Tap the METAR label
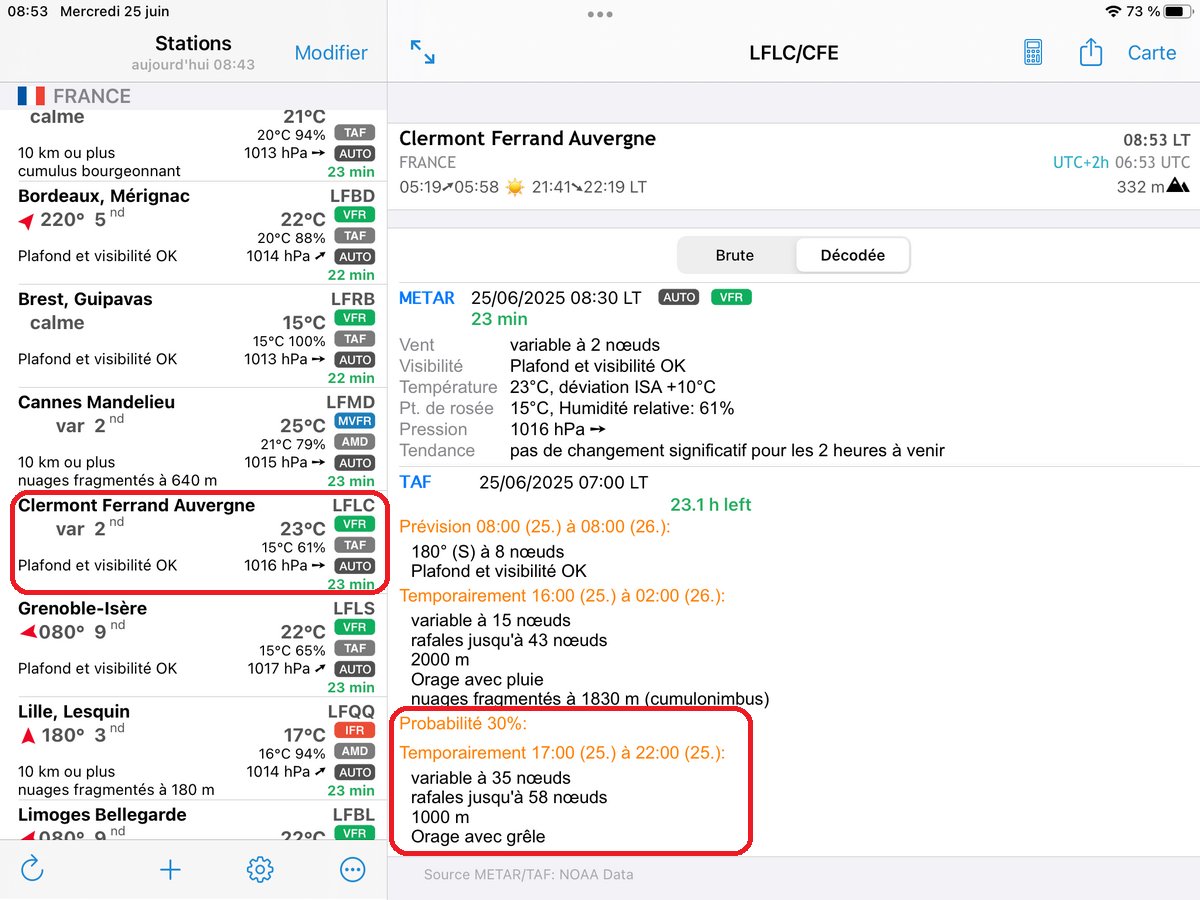 [427, 298]
